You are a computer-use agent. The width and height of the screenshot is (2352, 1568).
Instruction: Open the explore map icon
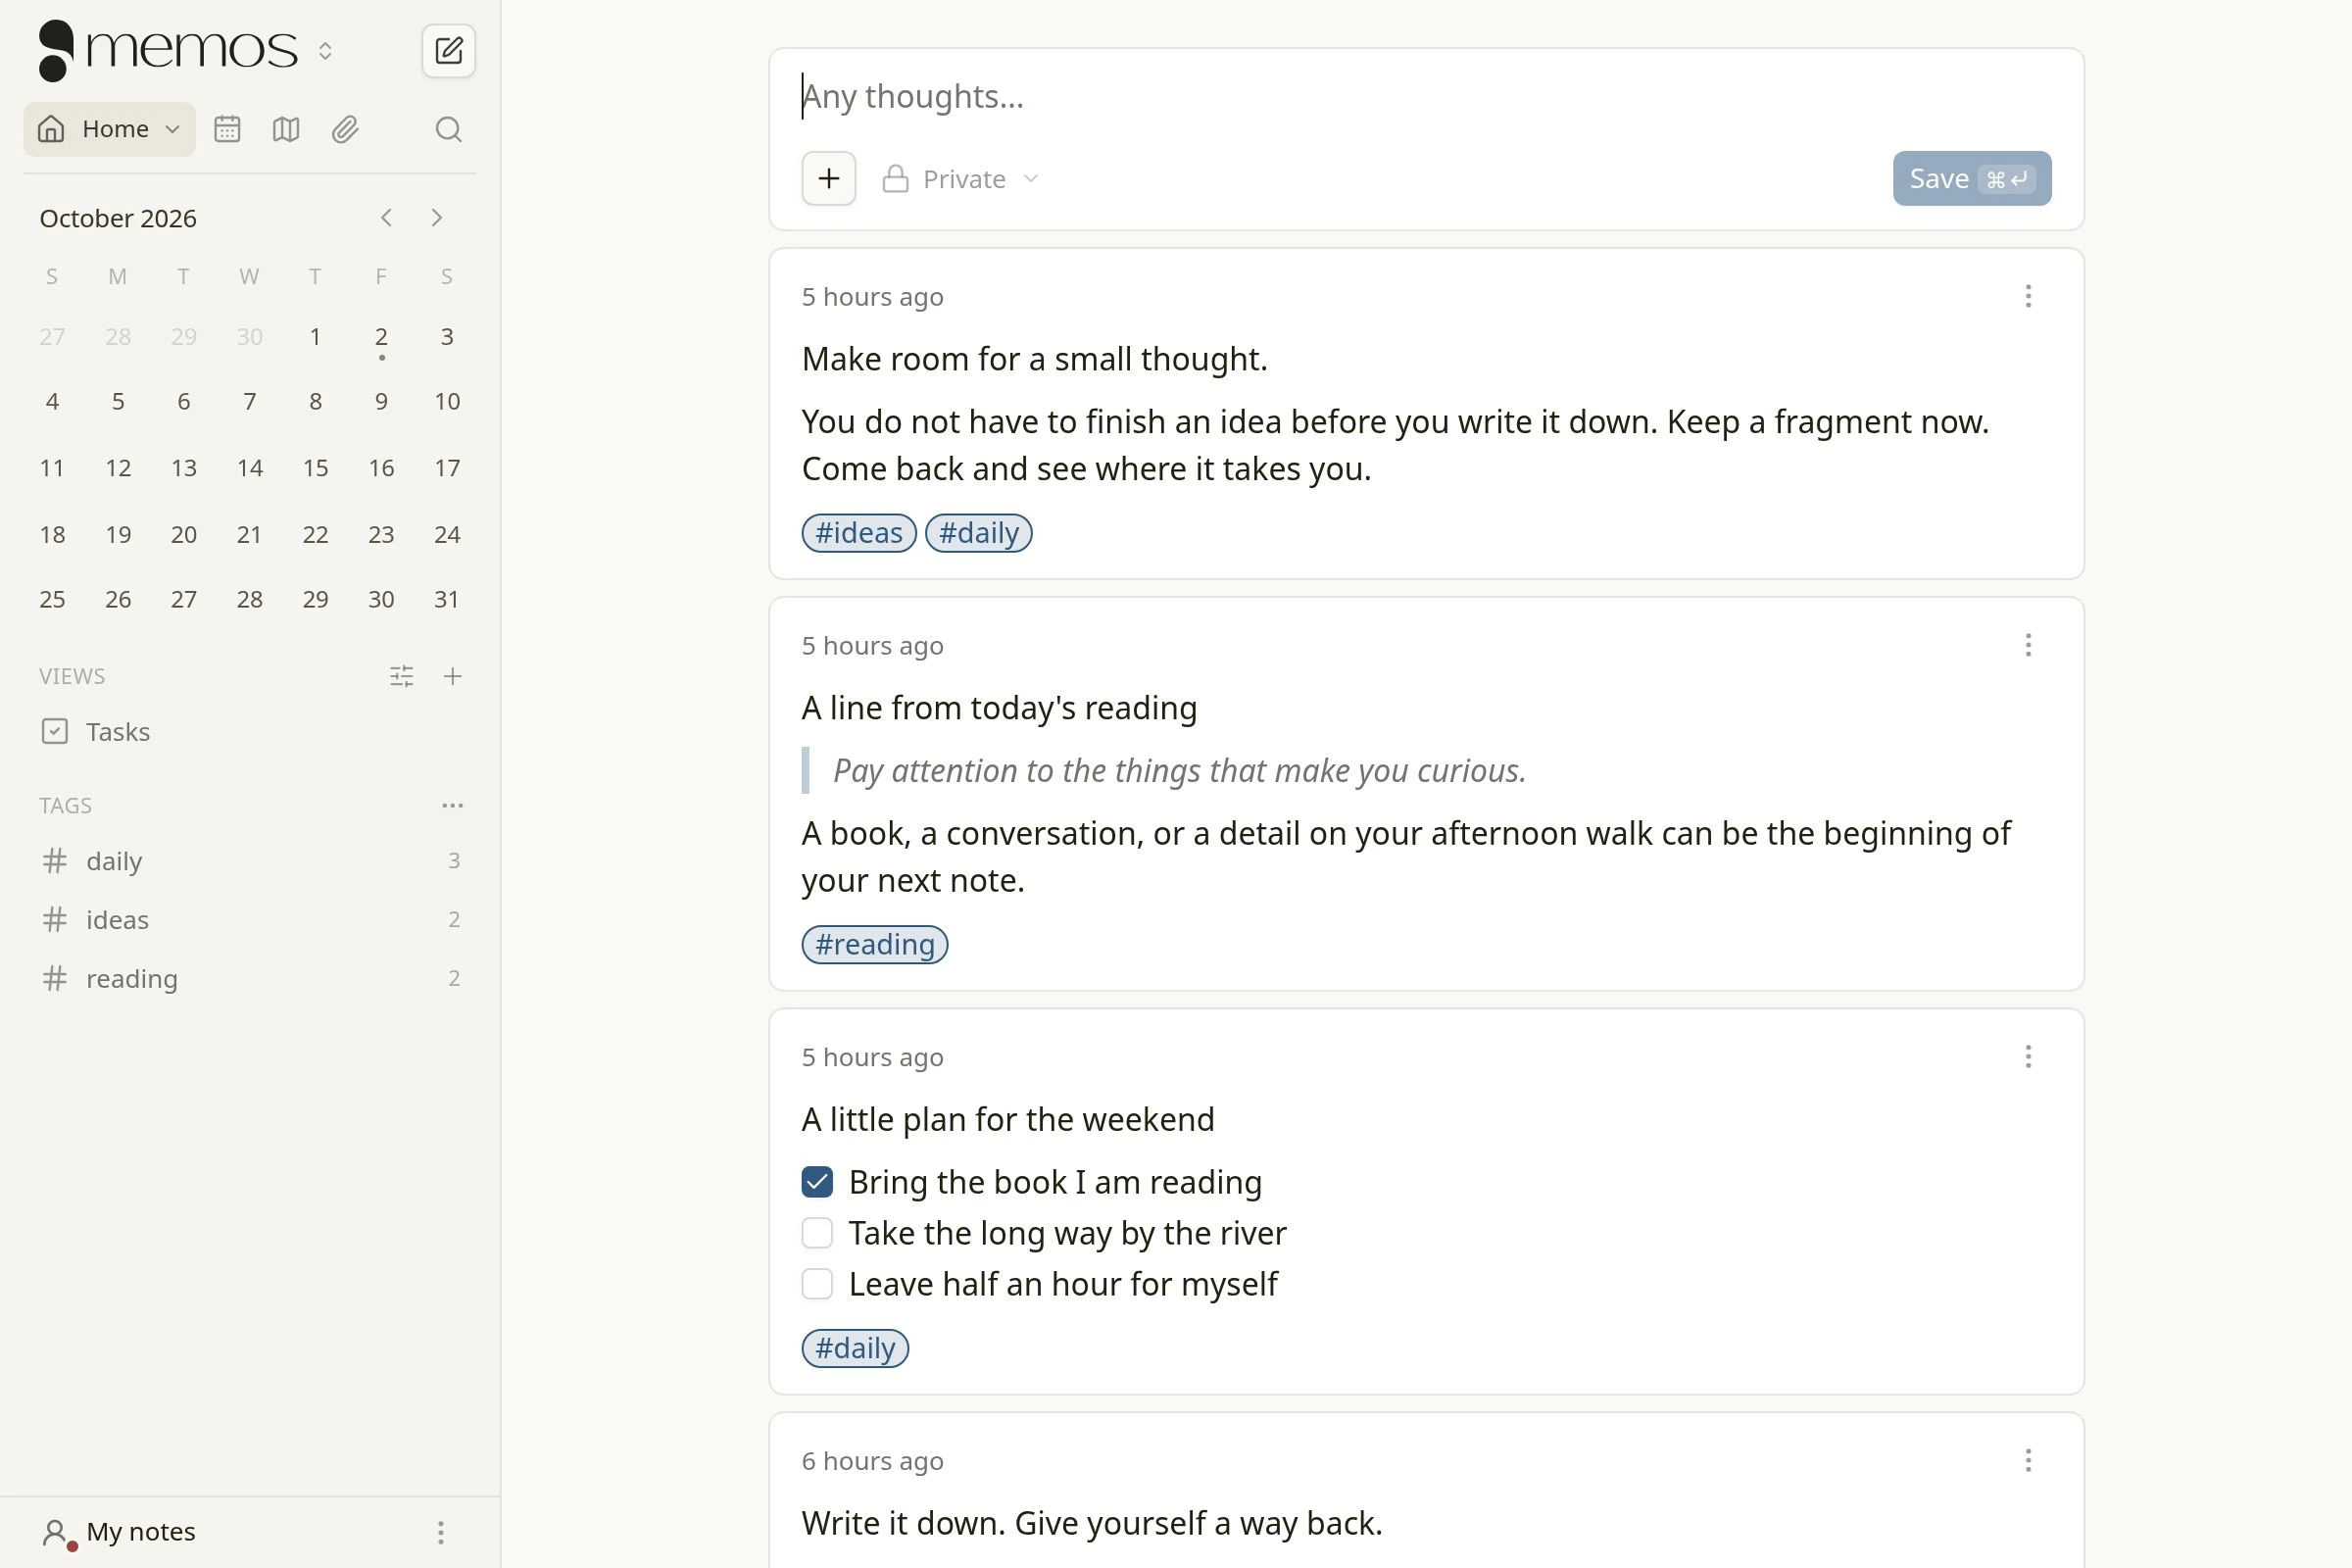click(286, 129)
